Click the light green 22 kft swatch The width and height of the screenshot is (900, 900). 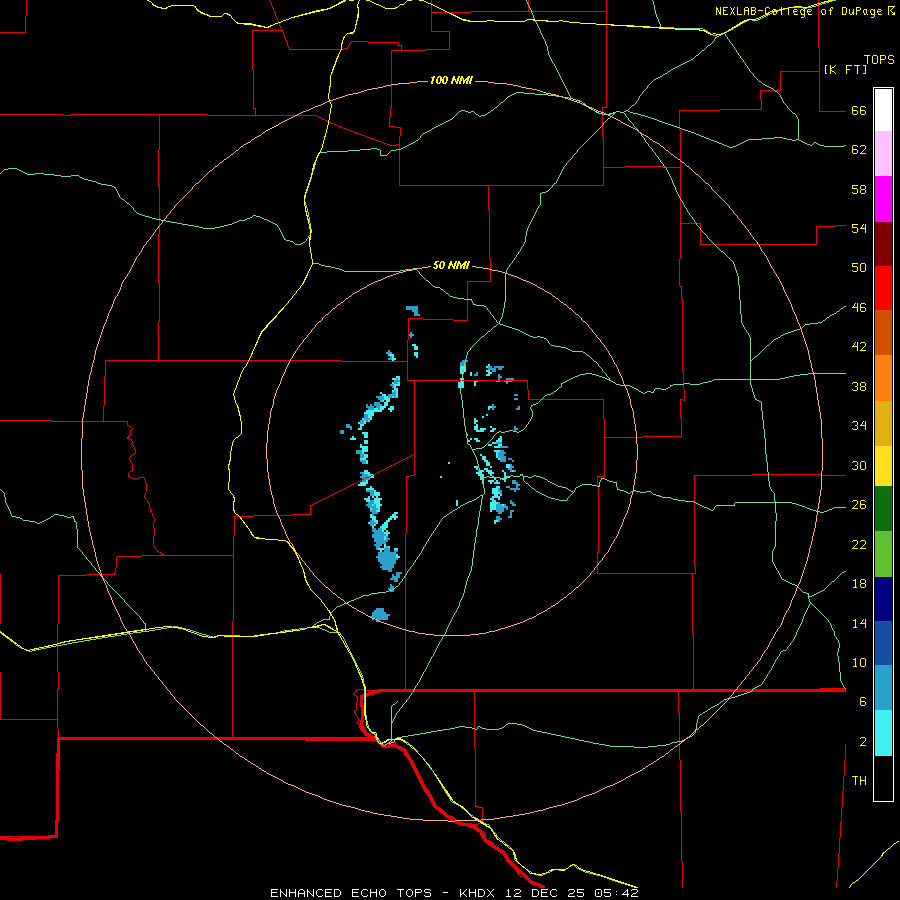(x=883, y=554)
